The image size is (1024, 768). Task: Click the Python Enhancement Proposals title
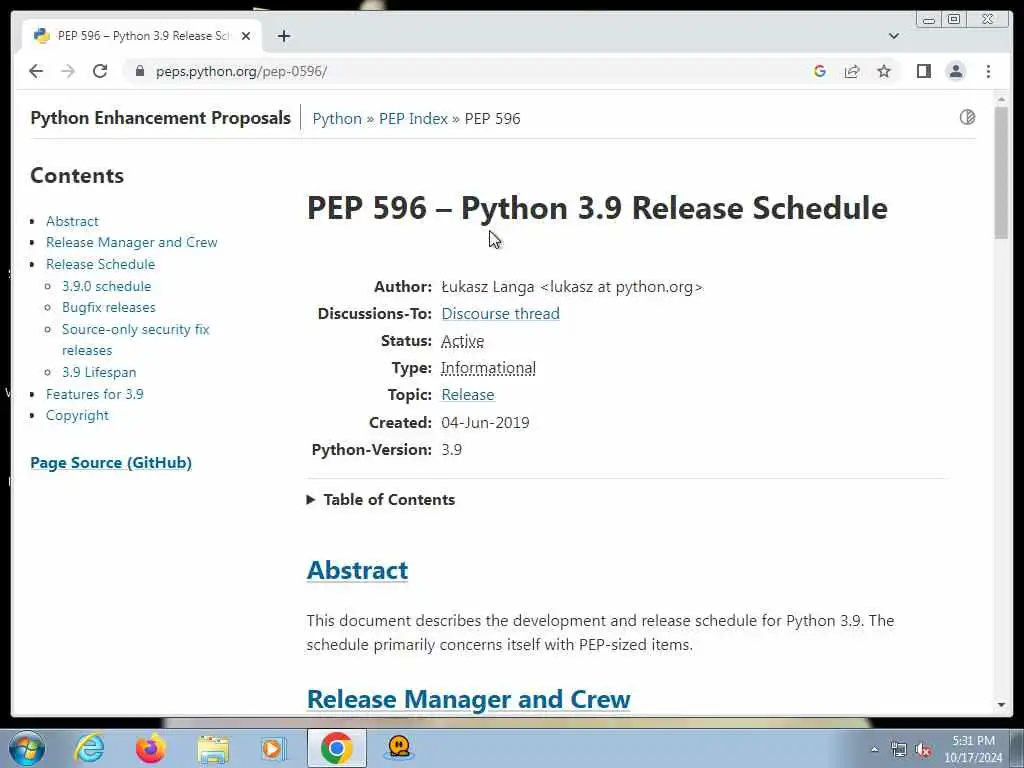coord(161,118)
